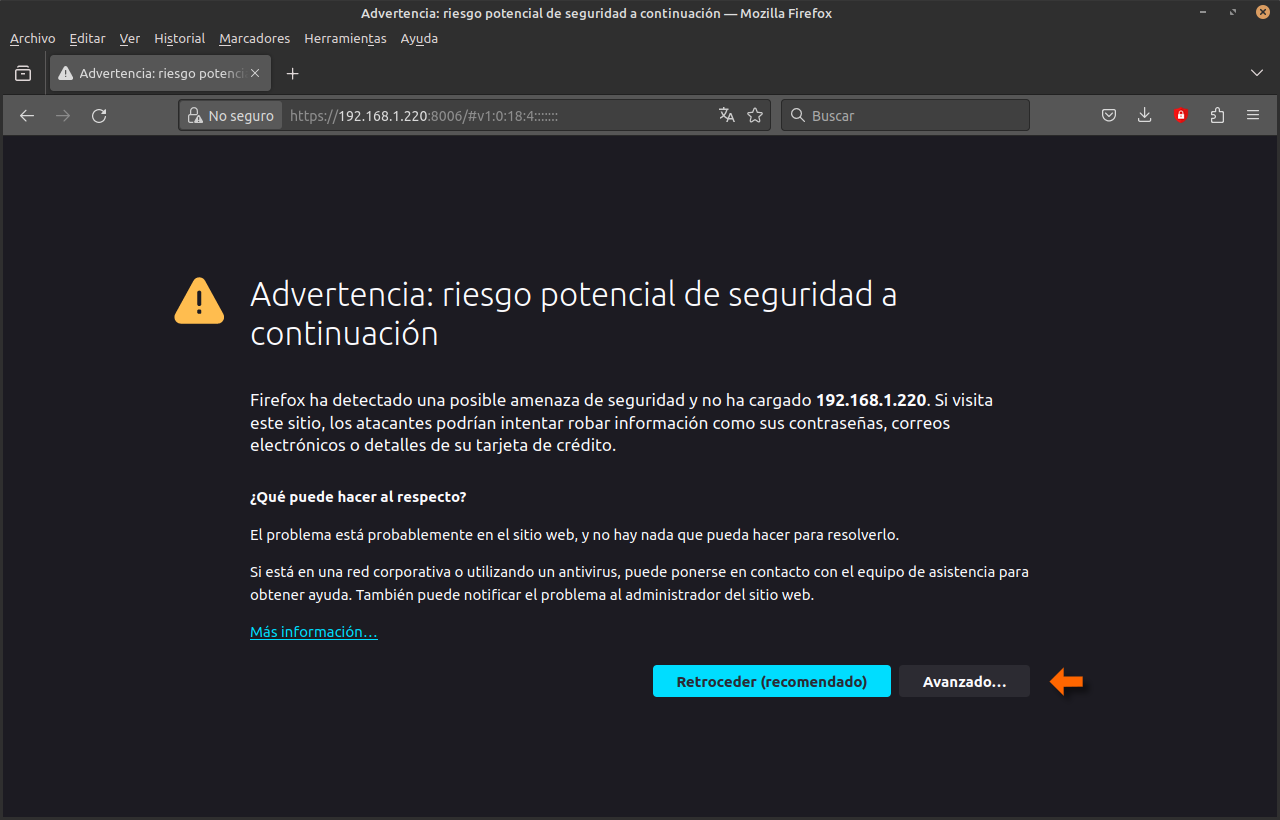Click the translate page icon

coord(727,116)
